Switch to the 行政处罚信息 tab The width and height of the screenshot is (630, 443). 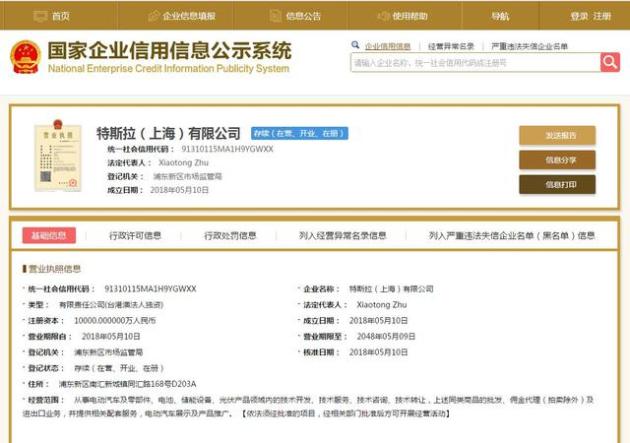(230, 235)
